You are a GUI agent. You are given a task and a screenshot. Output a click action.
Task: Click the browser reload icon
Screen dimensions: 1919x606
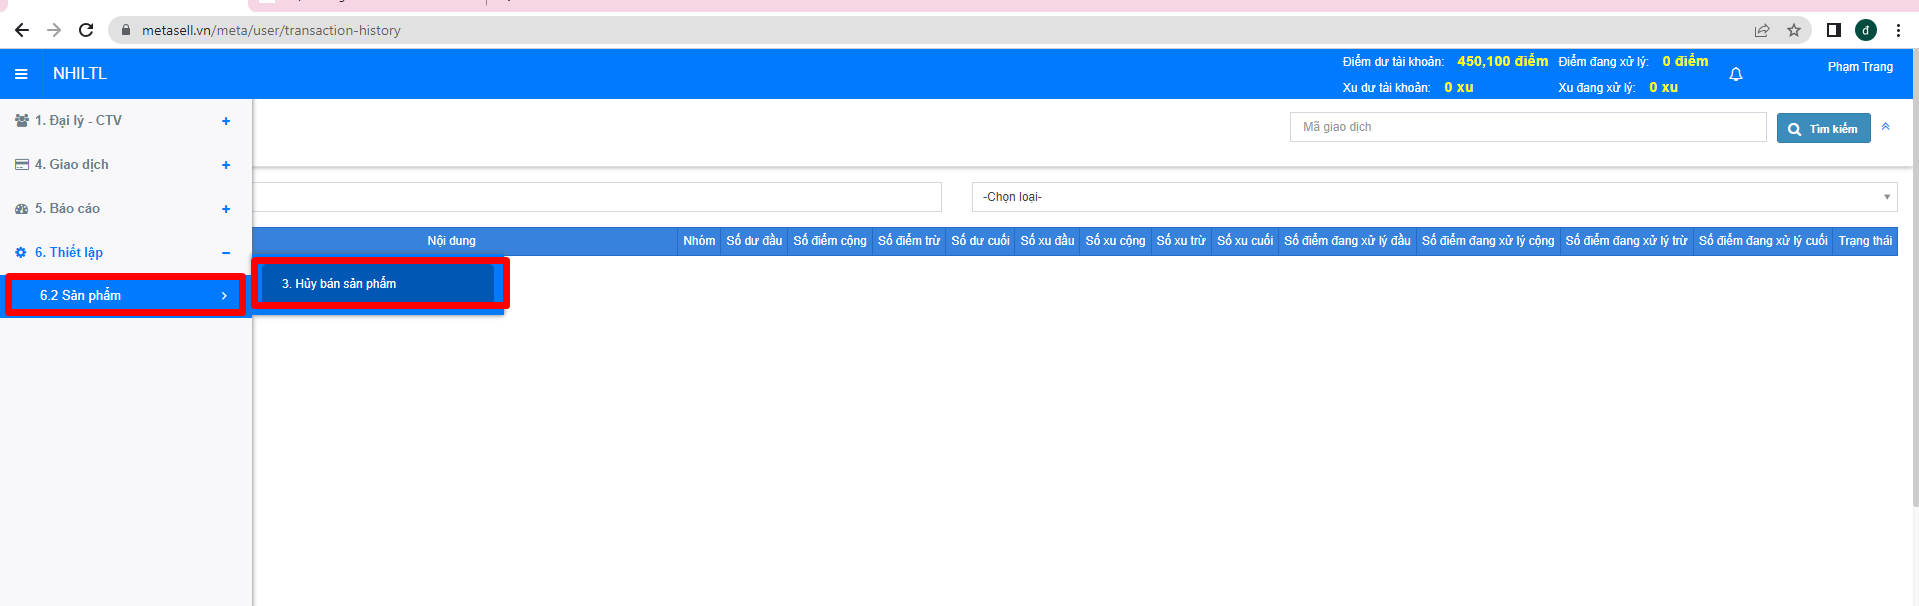(x=86, y=30)
